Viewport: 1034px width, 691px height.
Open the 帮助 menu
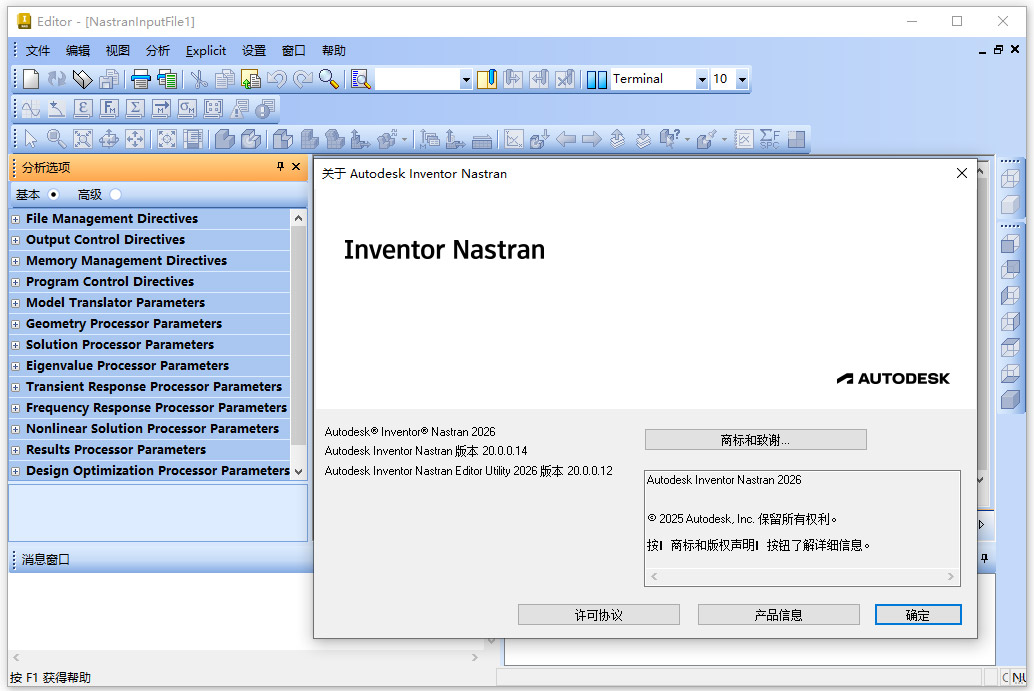[x=332, y=50]
